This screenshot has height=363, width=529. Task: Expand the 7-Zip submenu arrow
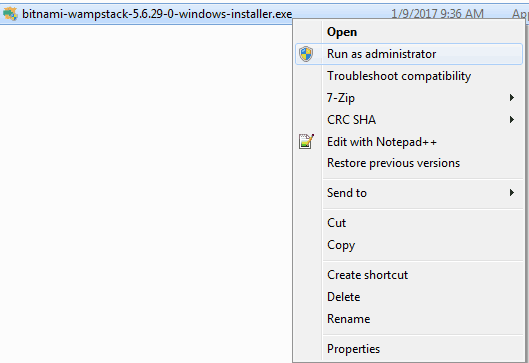tap(512, 98)
